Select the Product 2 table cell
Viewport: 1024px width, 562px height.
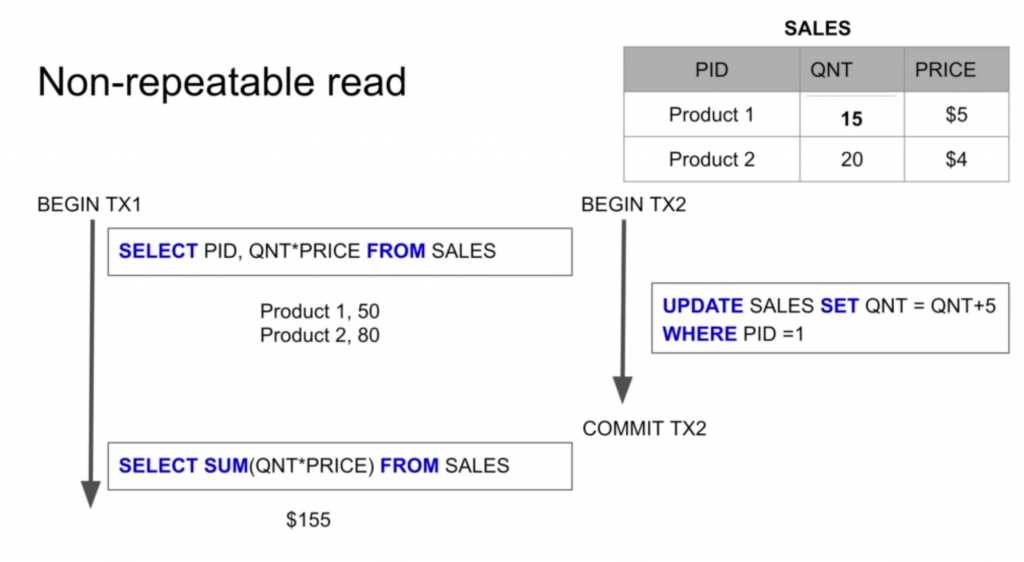(x=711, y=159)
